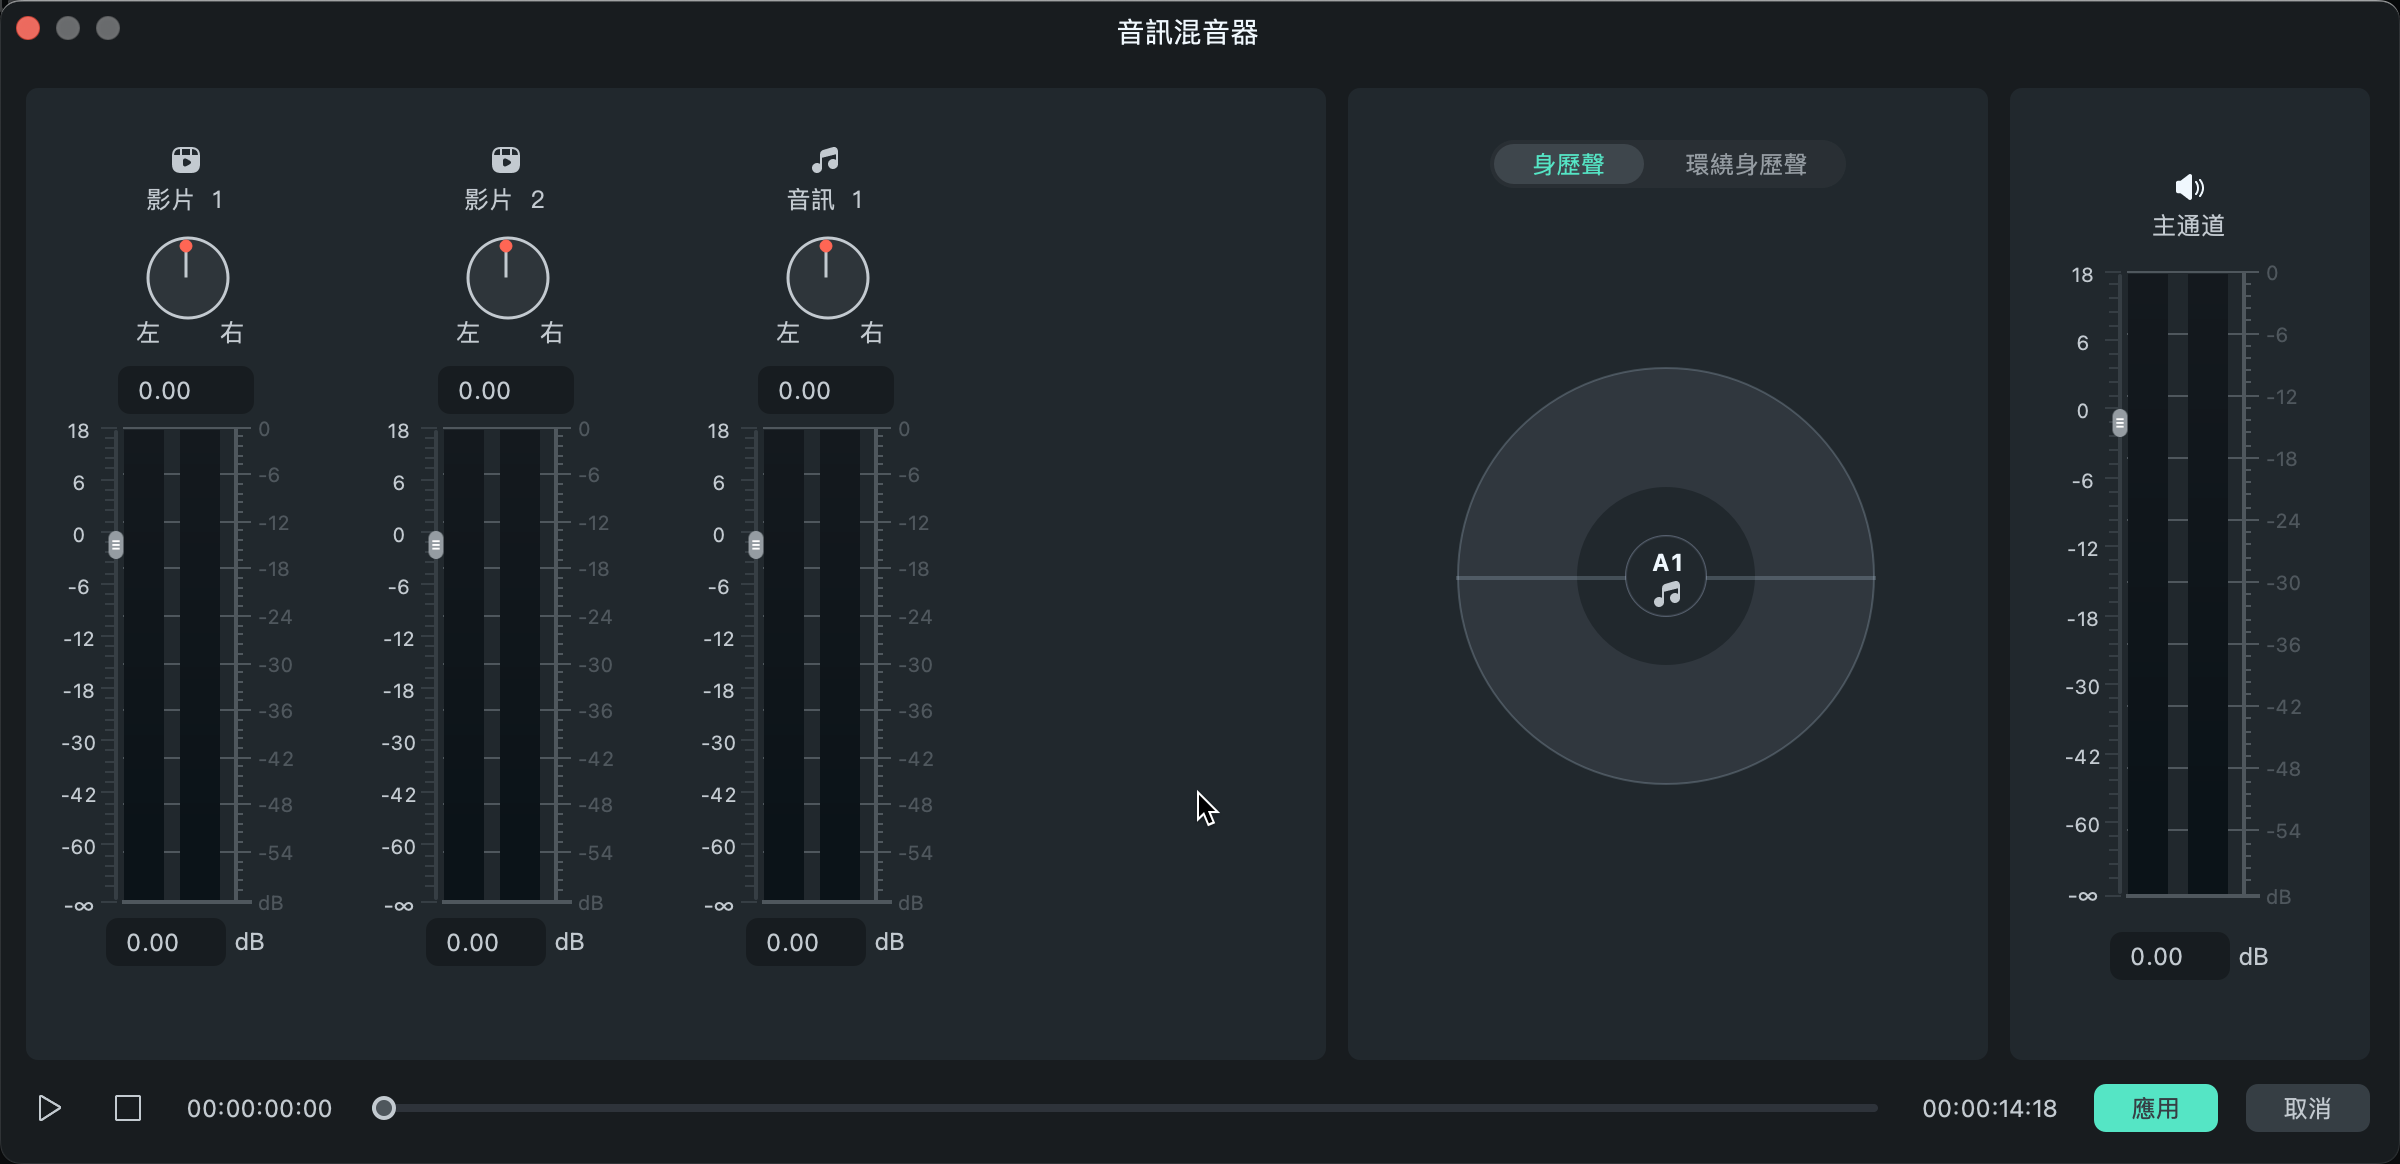Apply changes with 應用 button

coord(2155,1108)
